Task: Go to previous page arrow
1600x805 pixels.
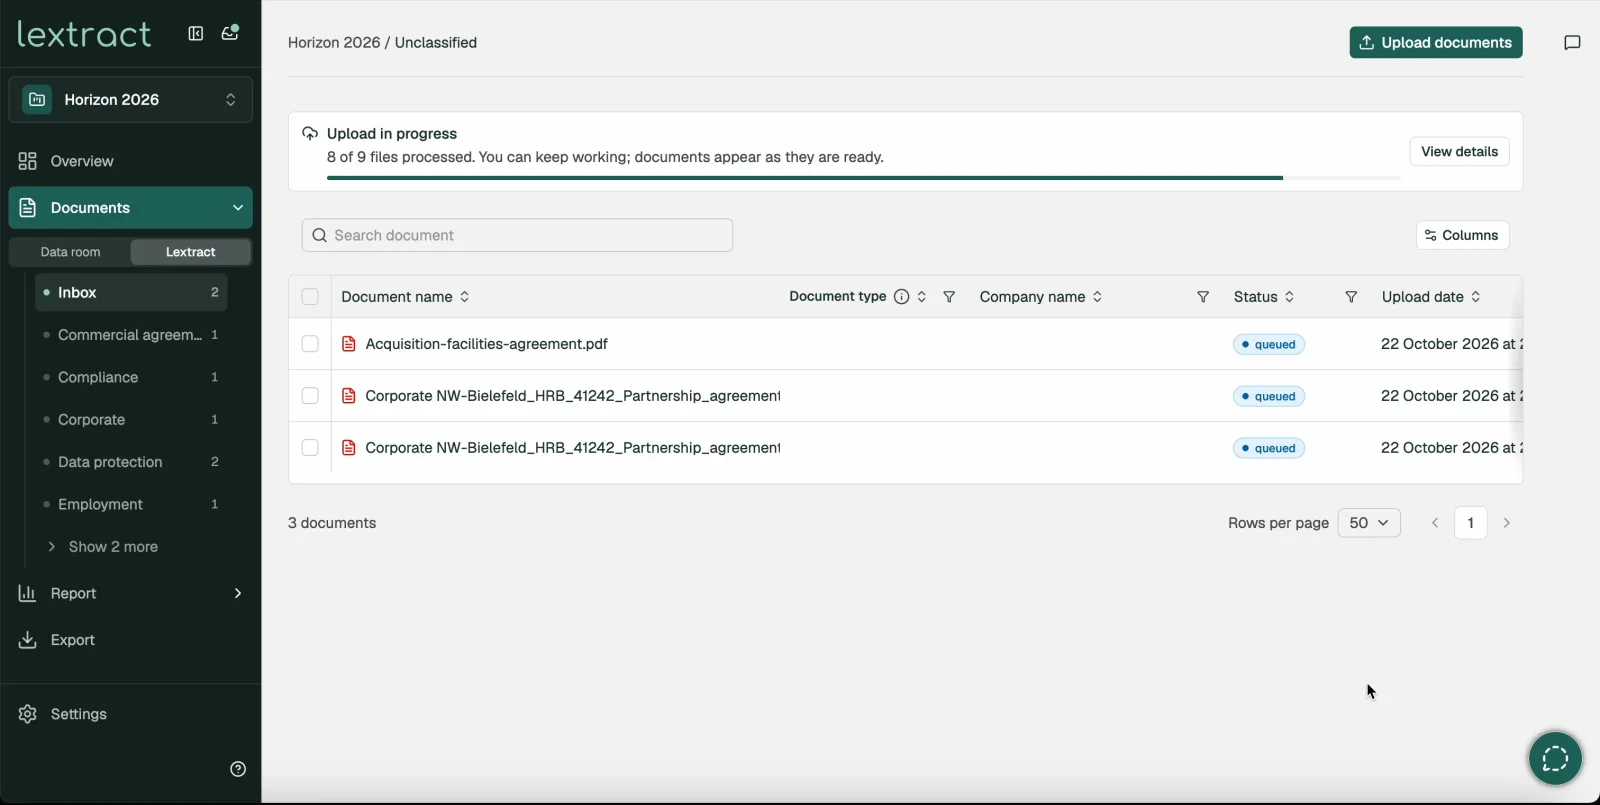Action: click(x=1435, y=523)
